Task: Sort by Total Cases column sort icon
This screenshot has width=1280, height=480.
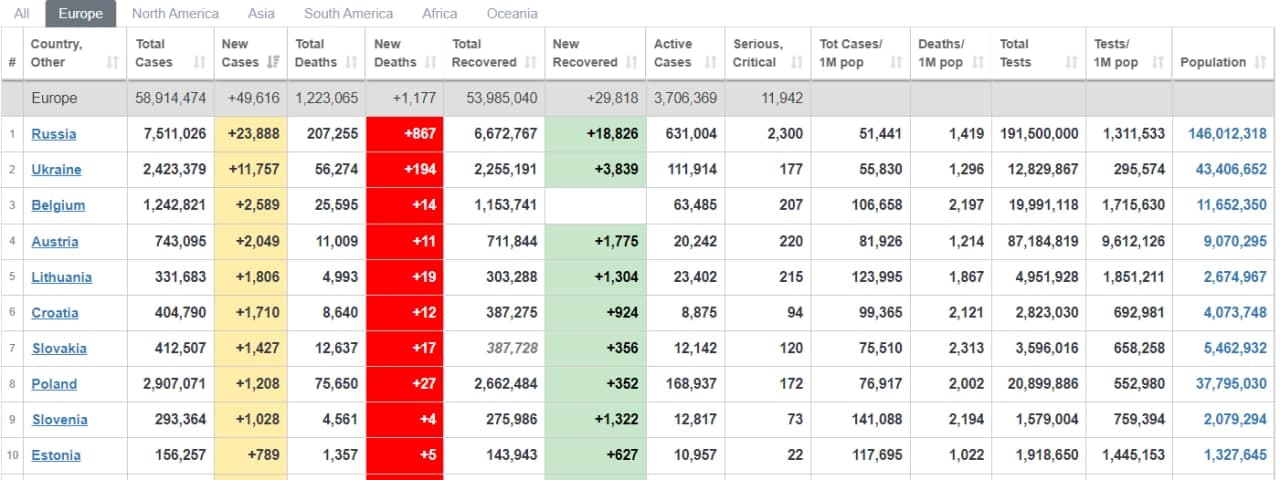Action: point(199,62)
